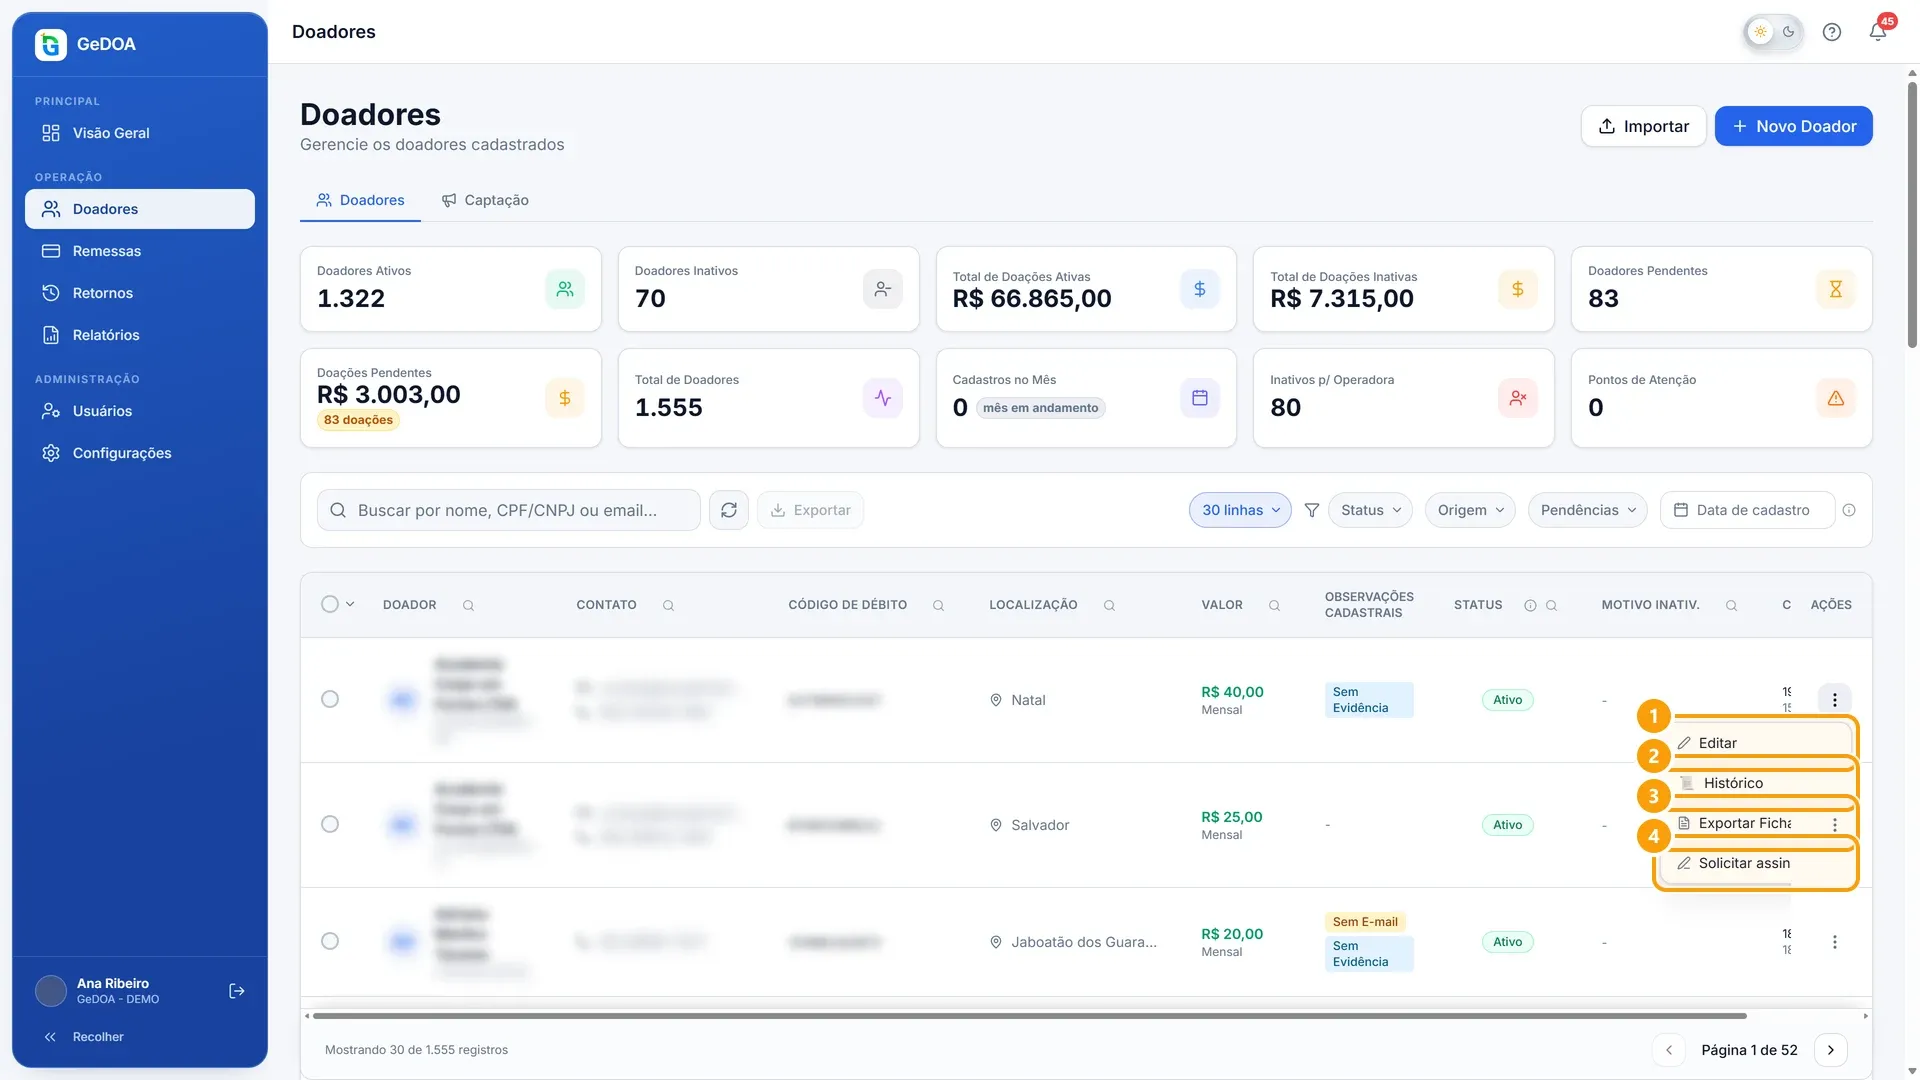Click the logout icon beside Ana Ribeiro
Image resolution: width=1920 pixels, height=1080 pixels.
click(237, 991)
